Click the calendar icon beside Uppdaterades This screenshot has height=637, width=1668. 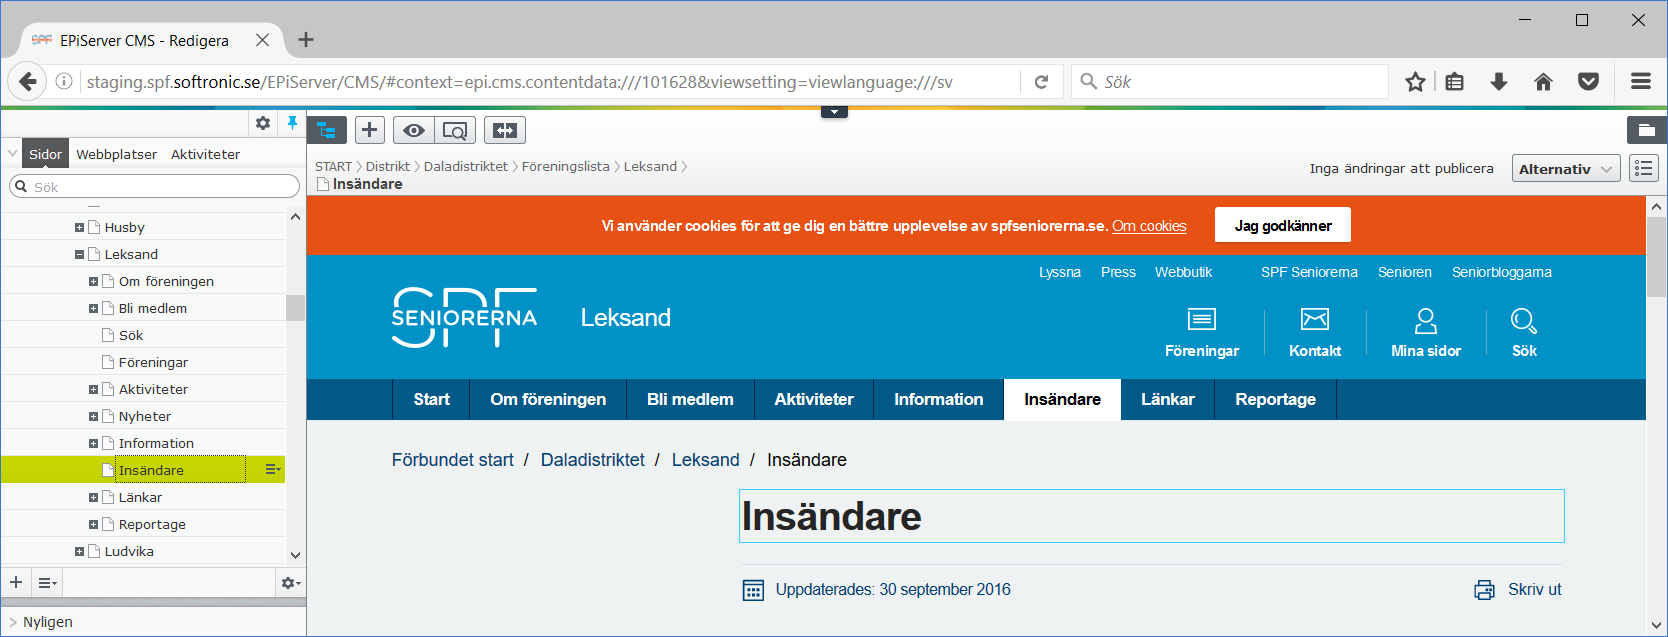coord(754,590)
